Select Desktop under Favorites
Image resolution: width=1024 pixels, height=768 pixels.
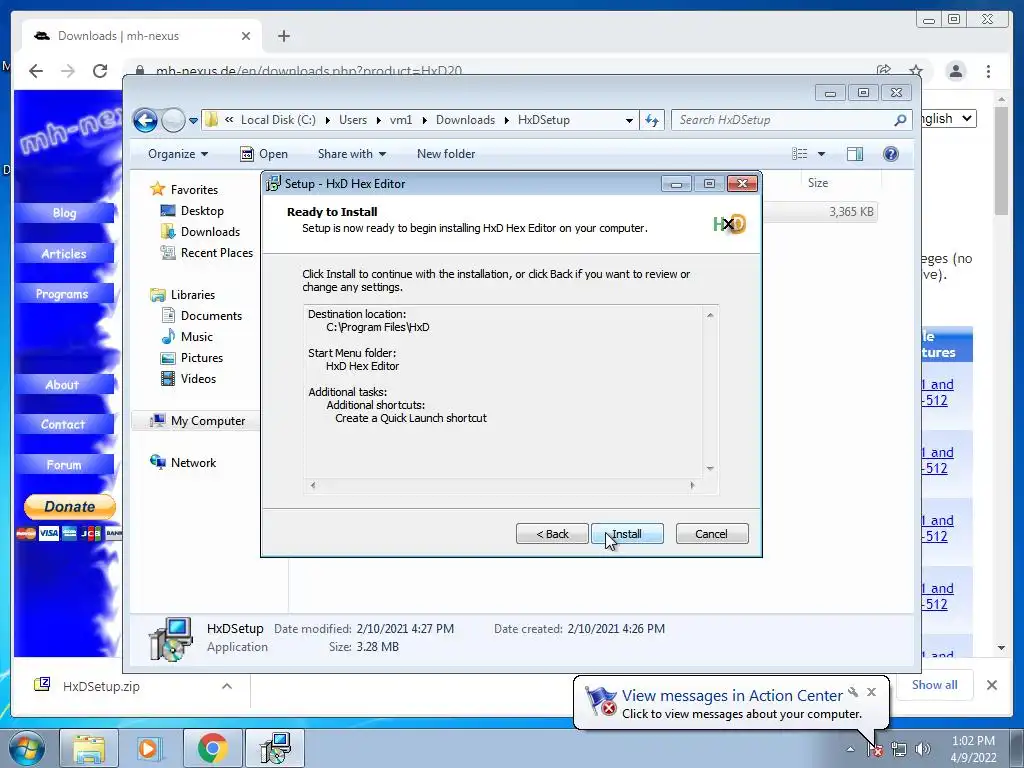202,211
